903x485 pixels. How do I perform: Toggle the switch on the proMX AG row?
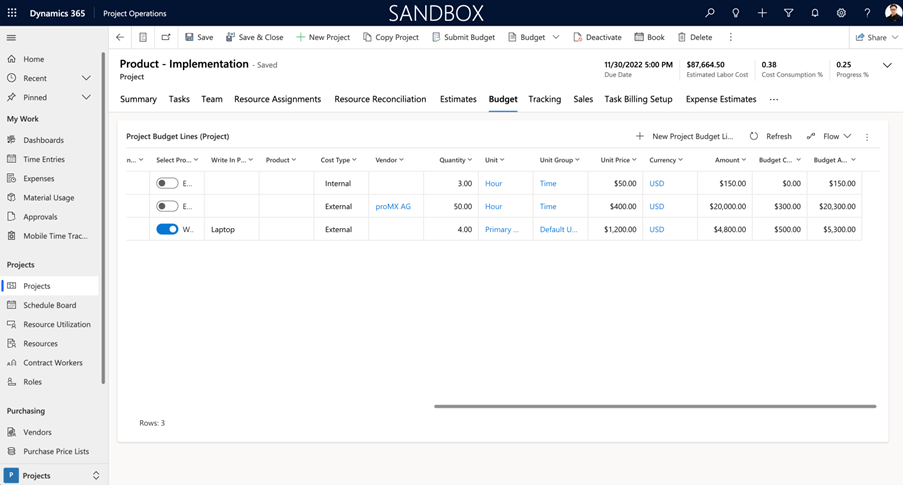tap(167, 207)
